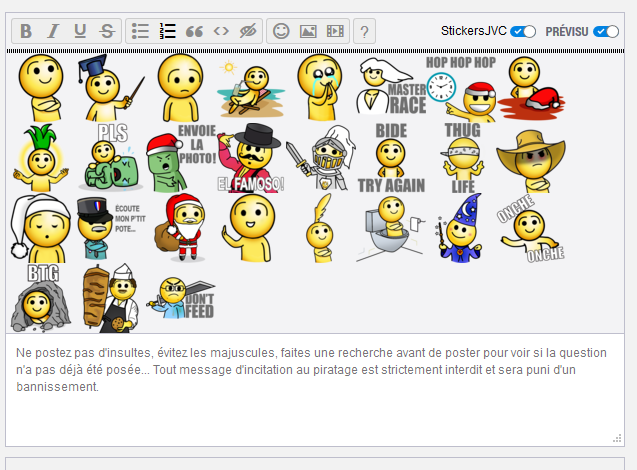
Task: Apply strikethrough to text
Action: coord(107,31)
